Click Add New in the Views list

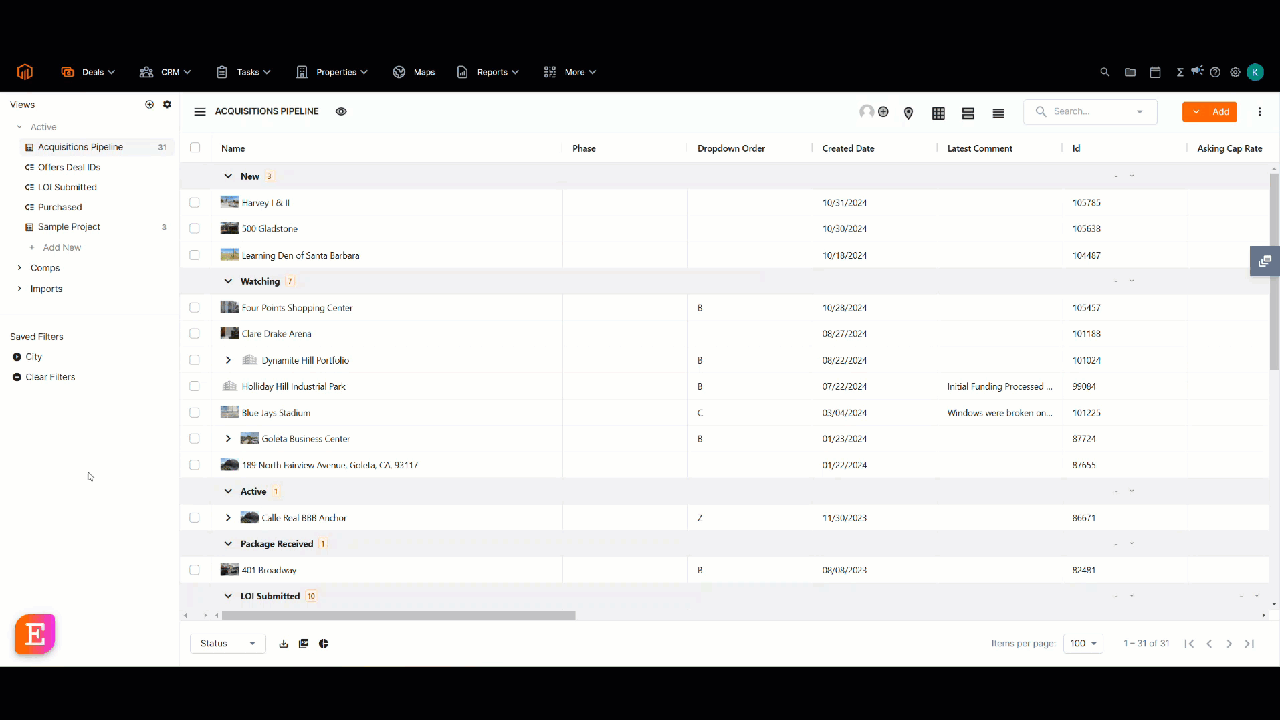(61, 247)
